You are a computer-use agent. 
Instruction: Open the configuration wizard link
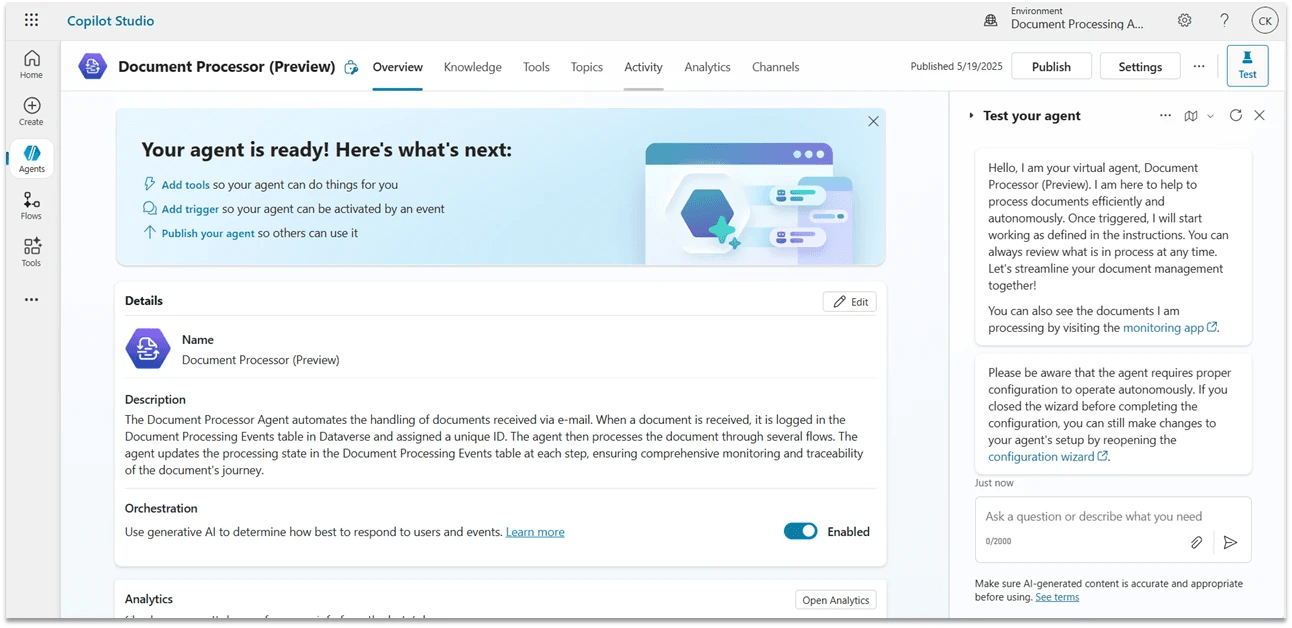click(x=1041, y=457)
